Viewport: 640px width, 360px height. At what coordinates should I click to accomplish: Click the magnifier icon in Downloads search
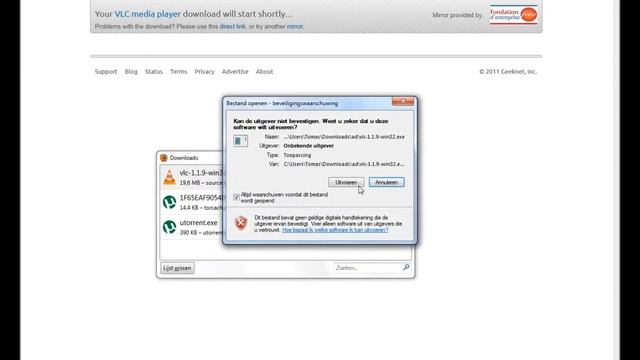406,267
